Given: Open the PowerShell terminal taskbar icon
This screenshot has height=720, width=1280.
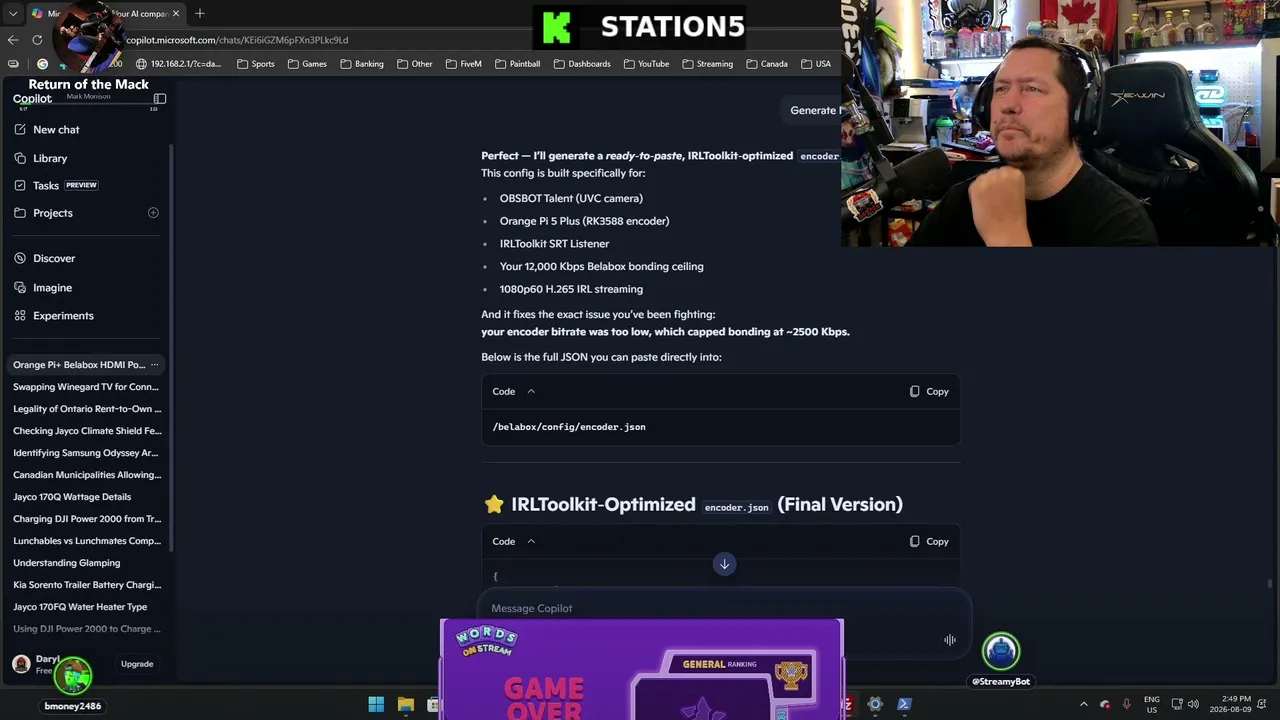Looking at the screenshot, I should [x=904, y=704].
